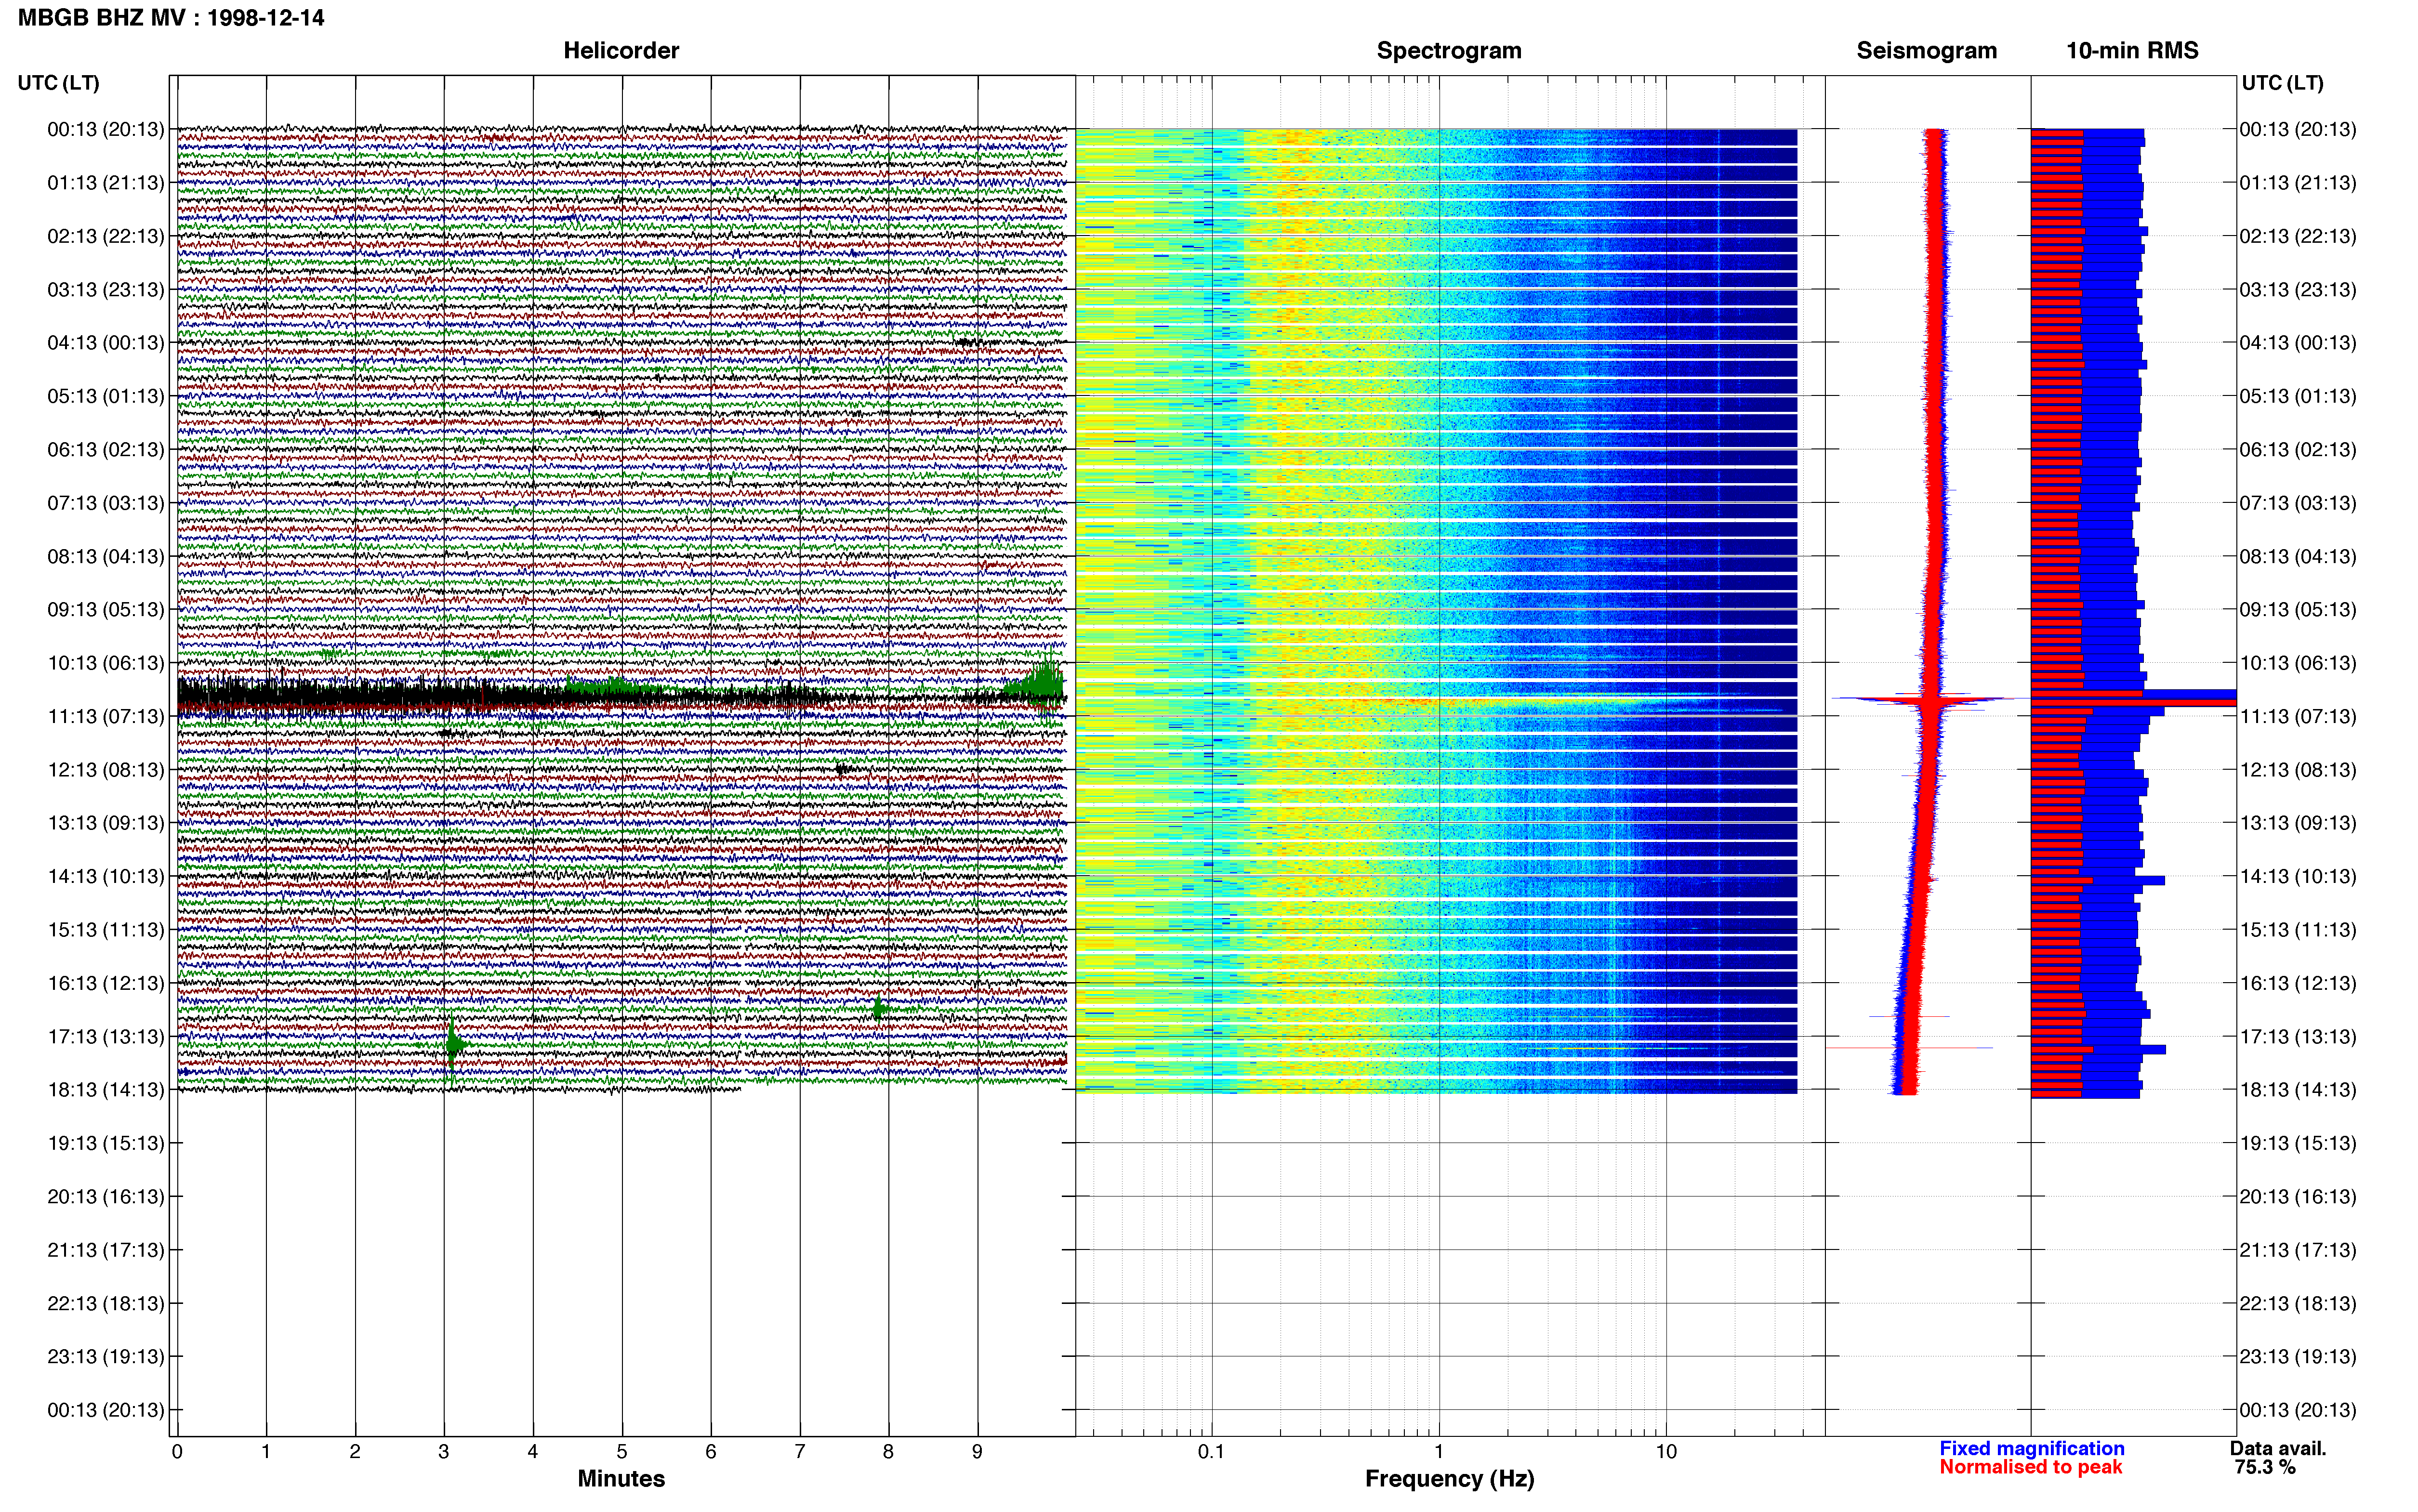Image resolution: width=2418 pixels, height=1512 pixels.
Task: Select the Spectrogram panel heading
Action: pos(1449,51)
